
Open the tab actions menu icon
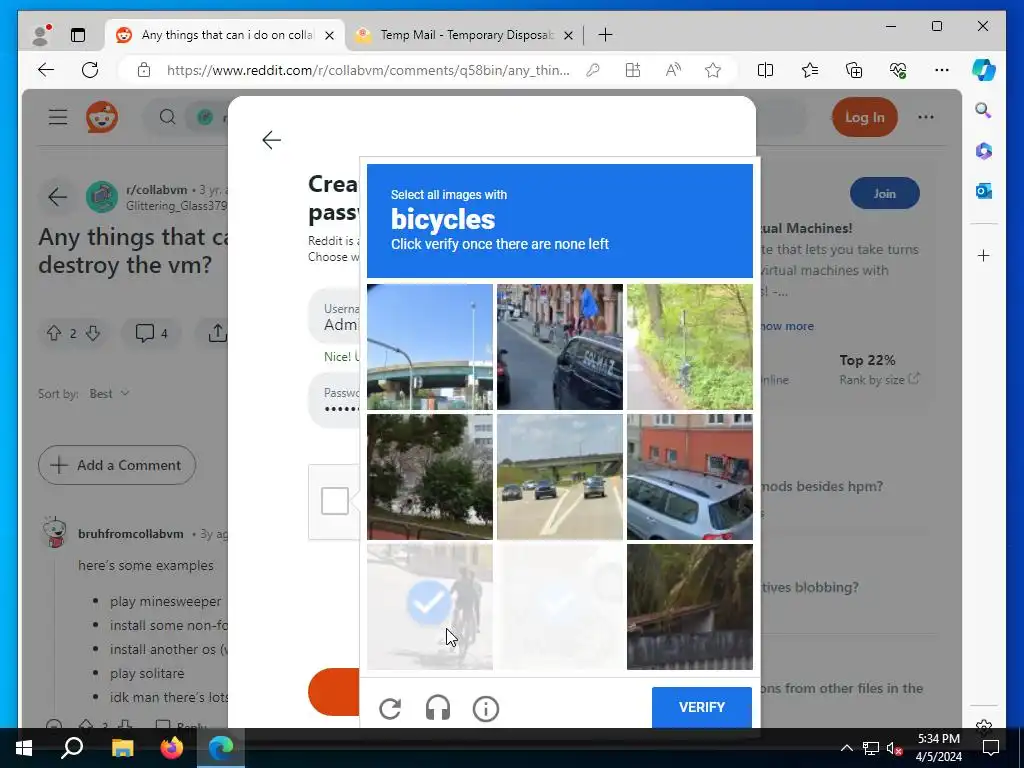[x=78, y=35]
